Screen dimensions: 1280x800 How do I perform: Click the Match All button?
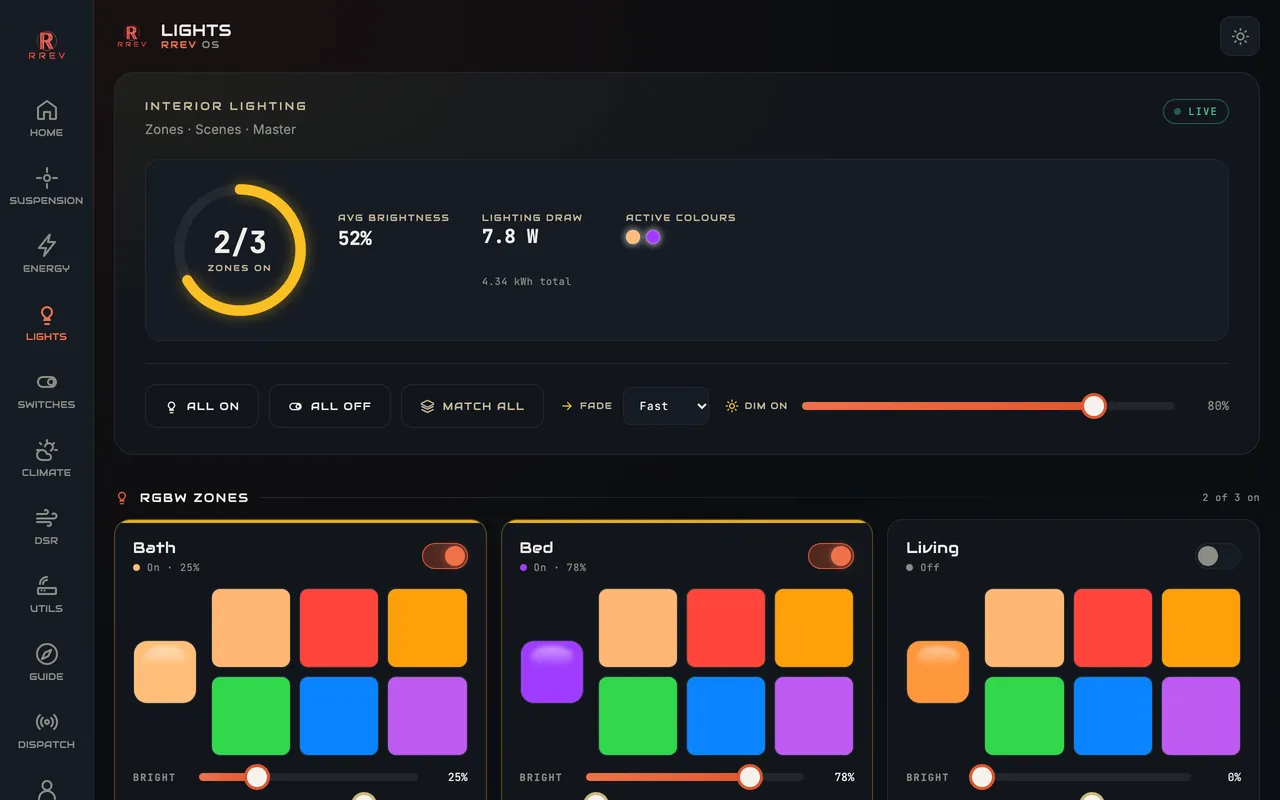tap(472, 406)
